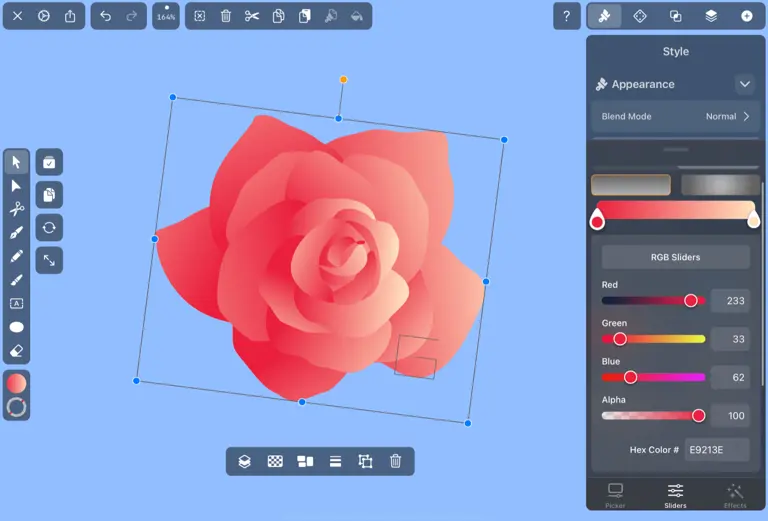Click the checkerboard icon in bottom bar
Screen dimensions: 768x521
tap(275, 461)
